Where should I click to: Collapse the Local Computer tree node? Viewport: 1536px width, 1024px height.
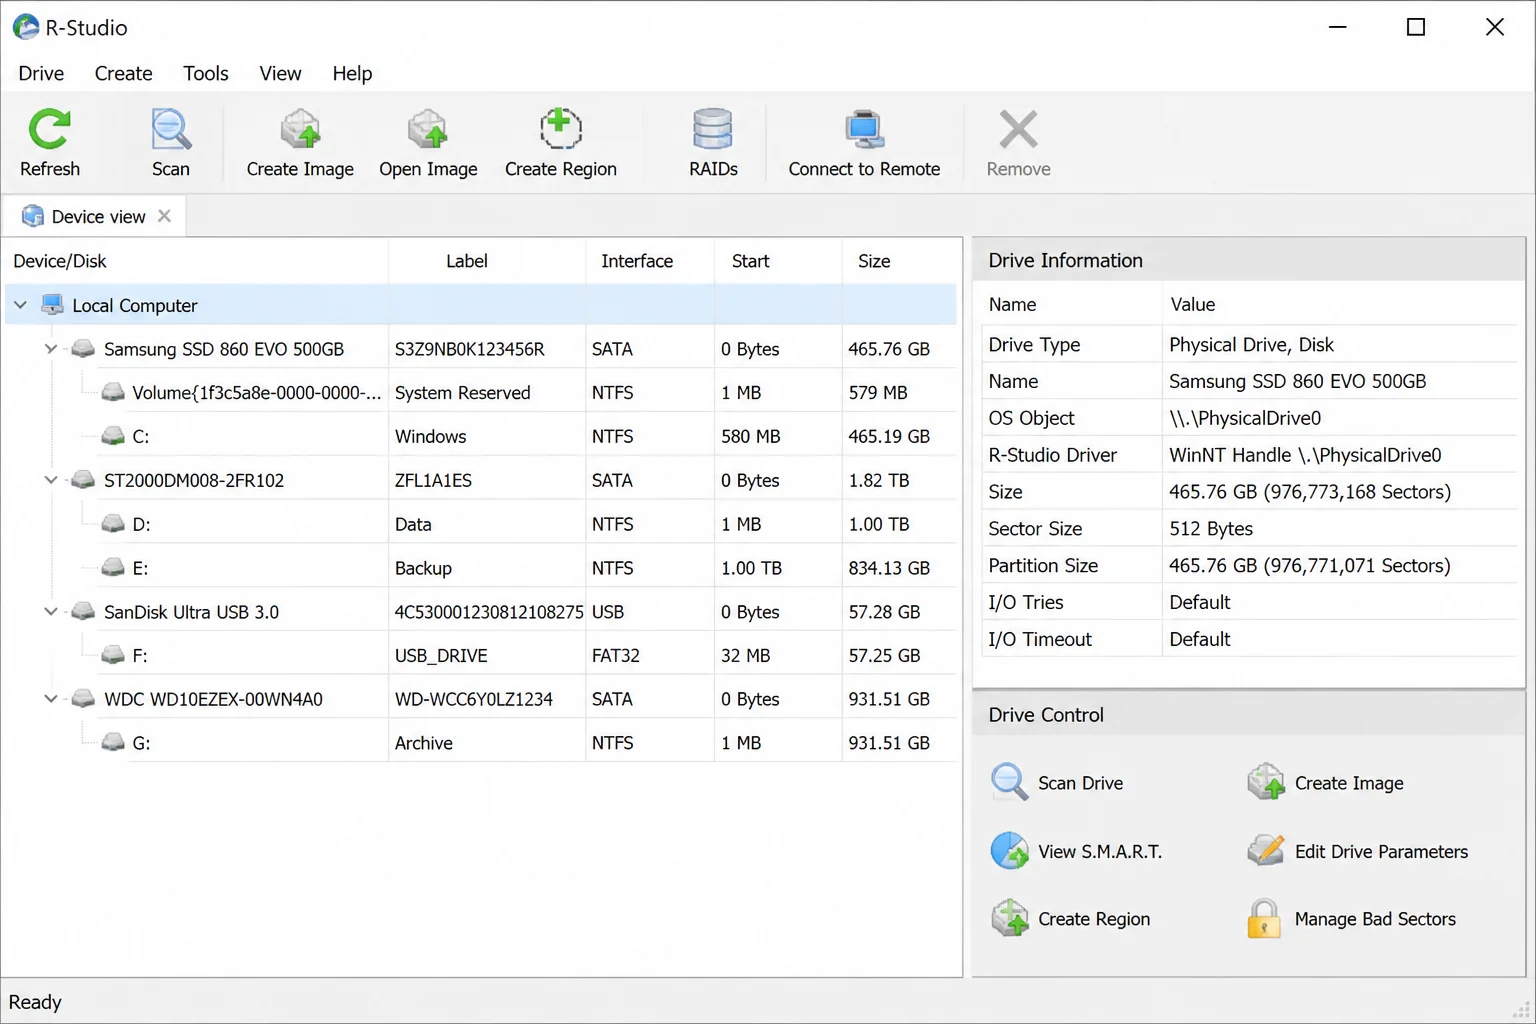pyautogui.click(x=20, y=305)
